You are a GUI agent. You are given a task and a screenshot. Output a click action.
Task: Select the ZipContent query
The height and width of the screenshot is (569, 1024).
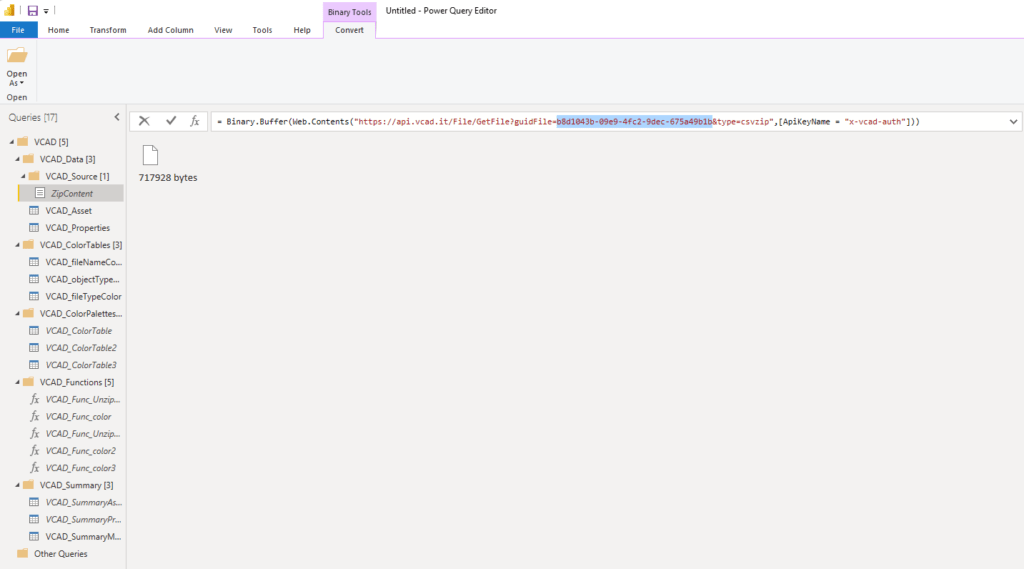[x=70, y=193]
